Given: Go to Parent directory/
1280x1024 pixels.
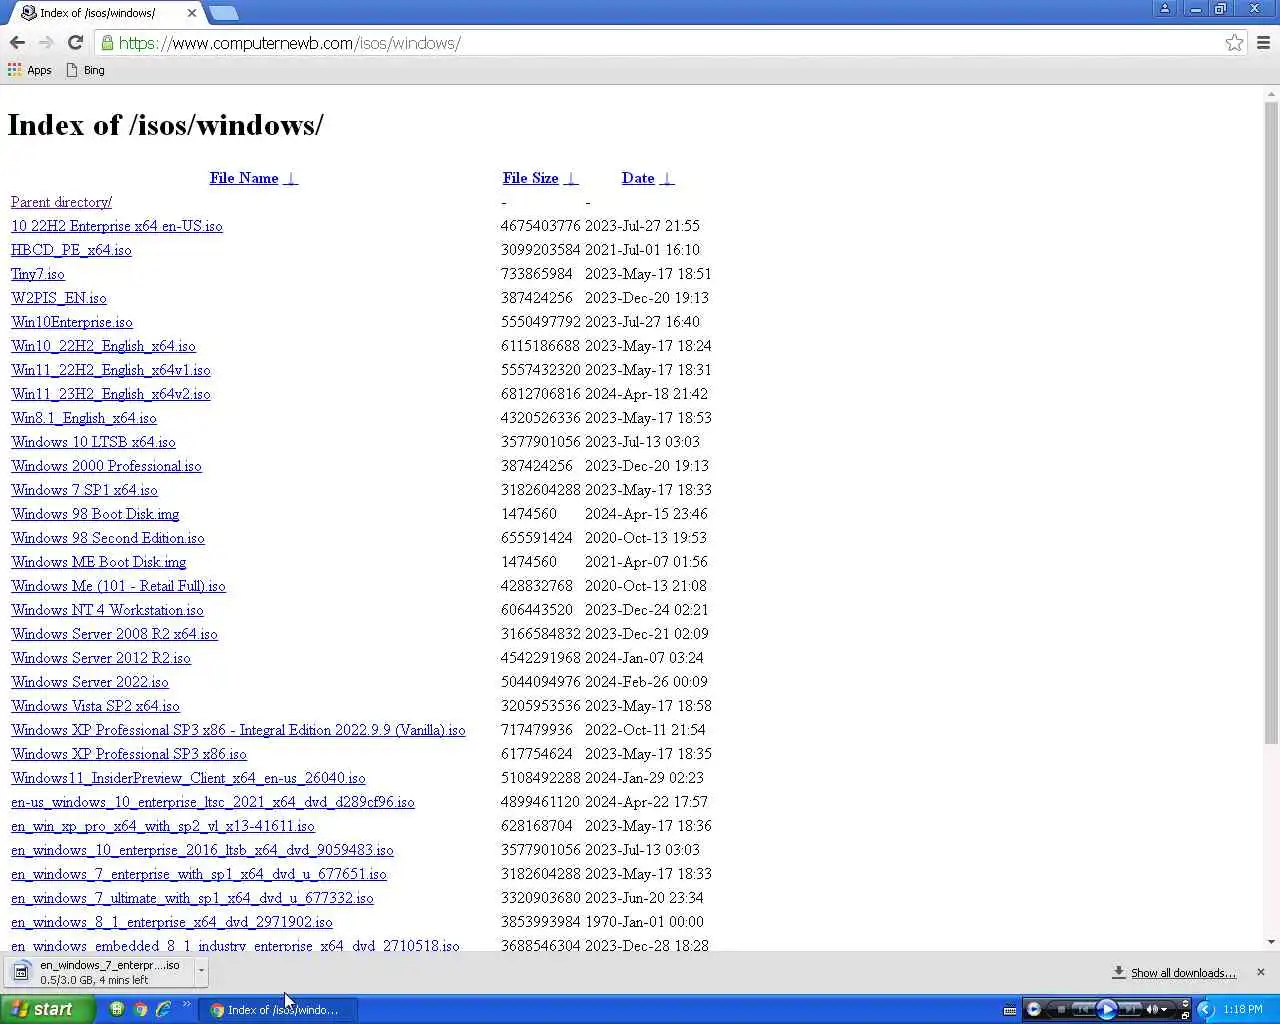Looking at the screenshot, I should 61,202.
